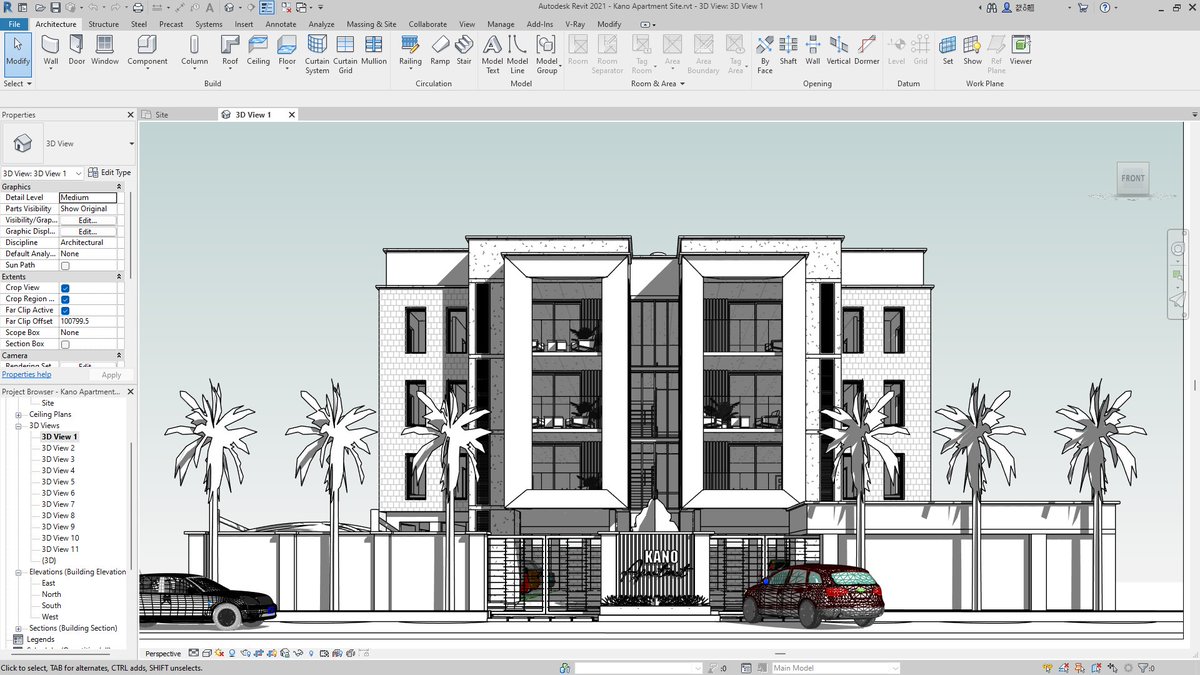Click FRONT on the ViewCube

click(x=1131, y=178)
